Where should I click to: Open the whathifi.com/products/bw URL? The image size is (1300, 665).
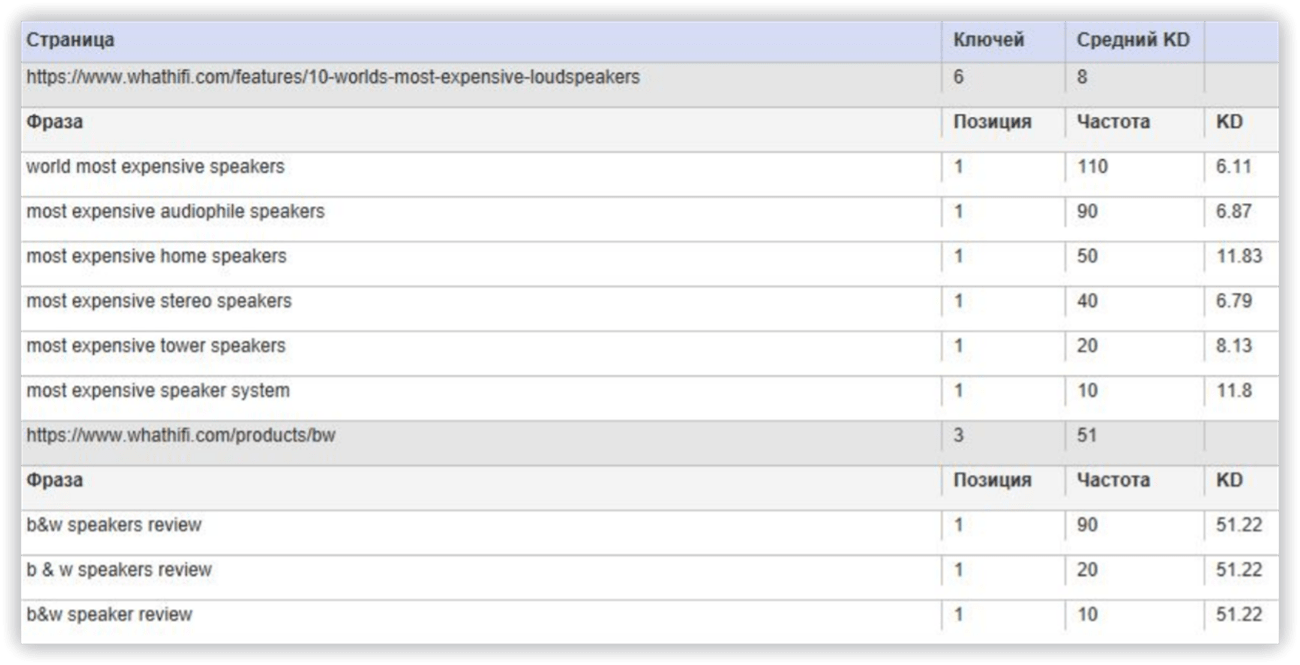point(180,435)
